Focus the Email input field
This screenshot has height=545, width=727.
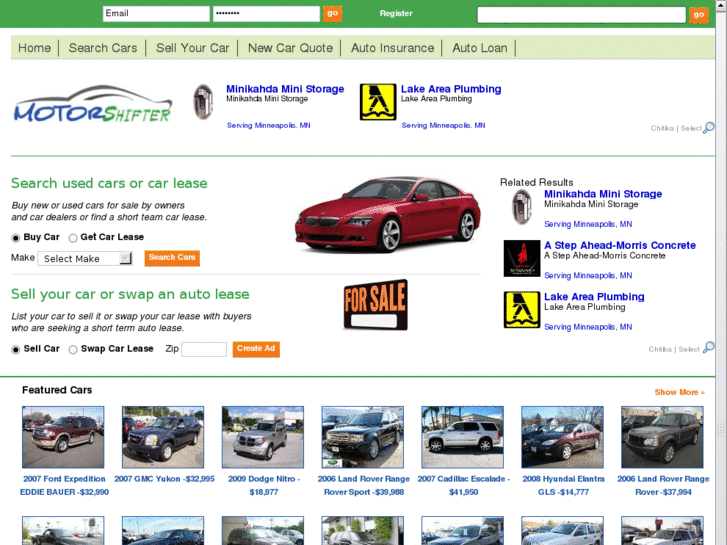156,13
